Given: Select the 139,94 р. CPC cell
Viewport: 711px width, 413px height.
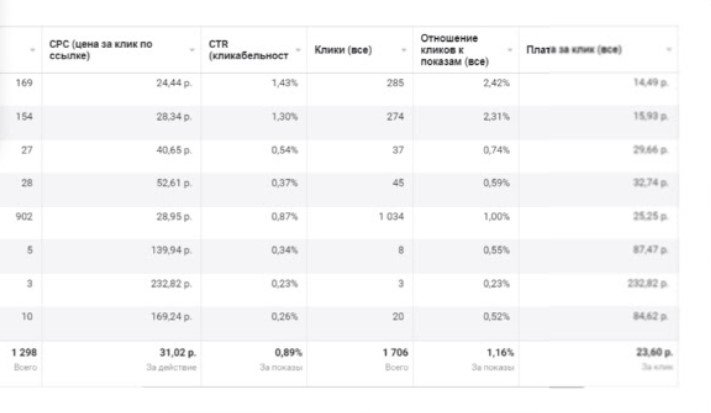Looking at the screenshot, I should 172,249.
